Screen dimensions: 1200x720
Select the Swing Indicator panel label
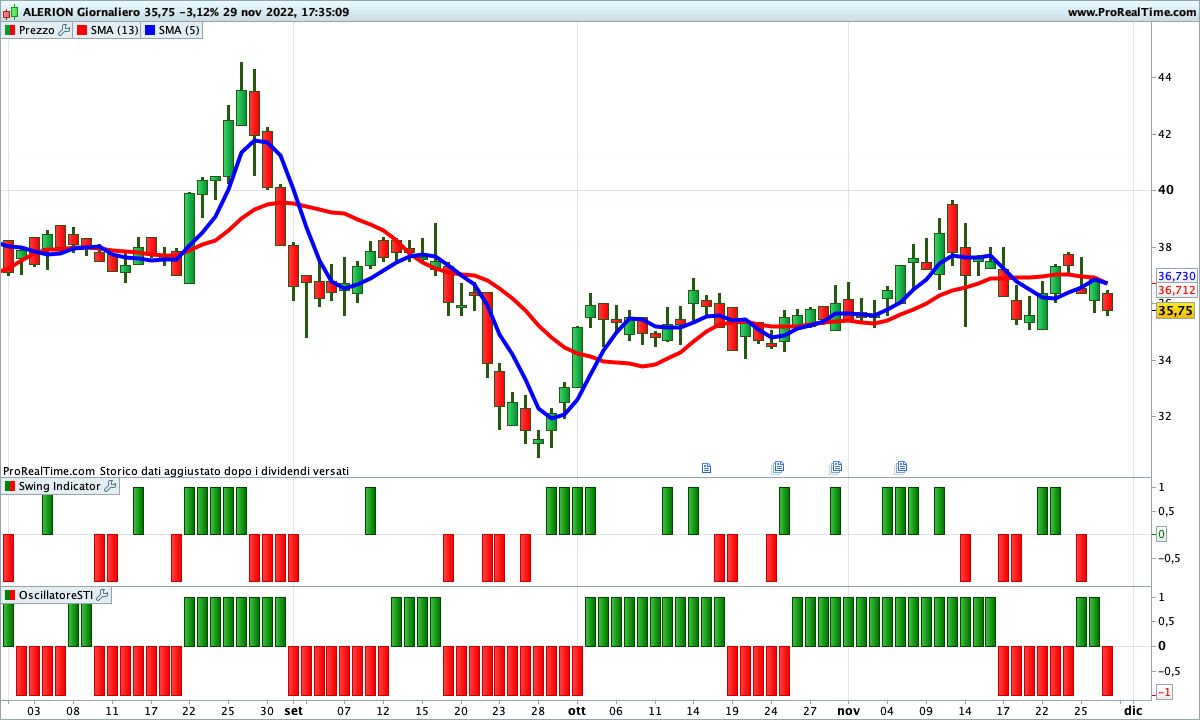pyautogui.click(x=59, y=486)
